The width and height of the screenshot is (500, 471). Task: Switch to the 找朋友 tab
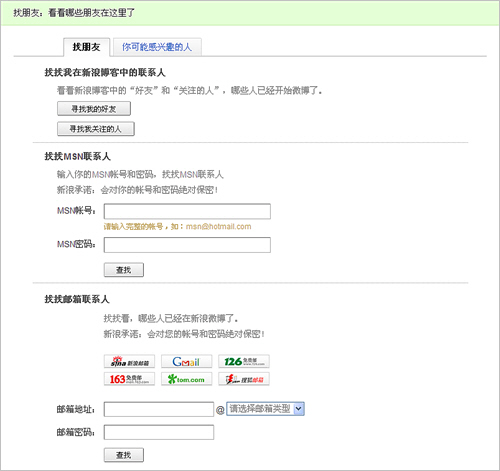click(x=86, y=47)
